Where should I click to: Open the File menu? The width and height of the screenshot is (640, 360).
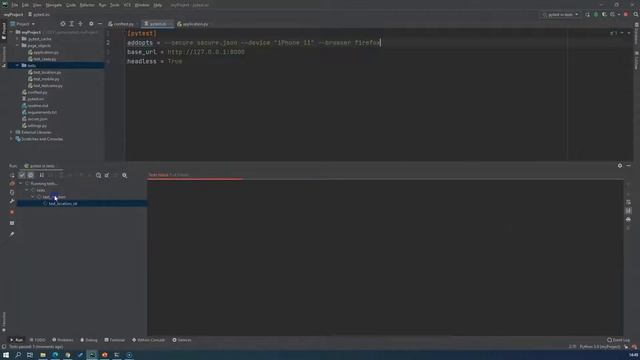pos(15,5)
